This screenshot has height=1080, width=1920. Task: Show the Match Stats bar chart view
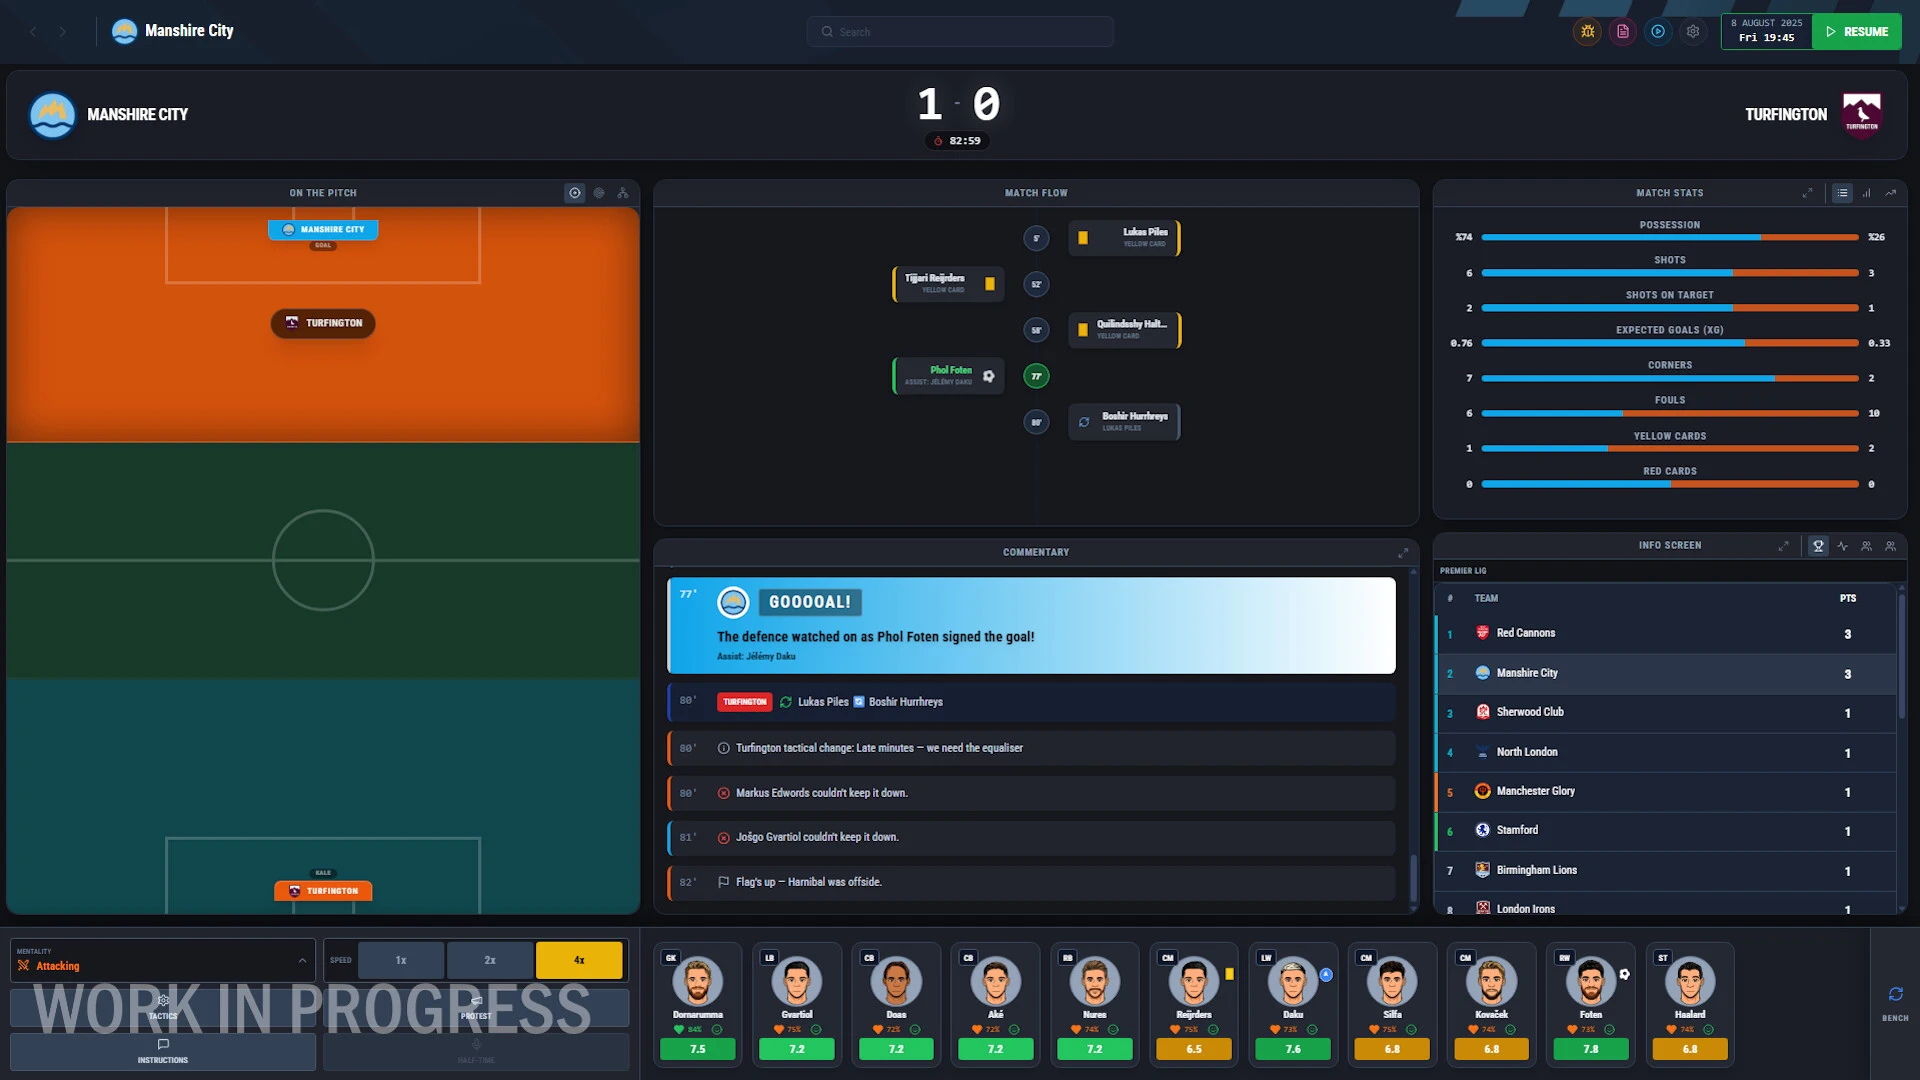(x=1866, y=193)
